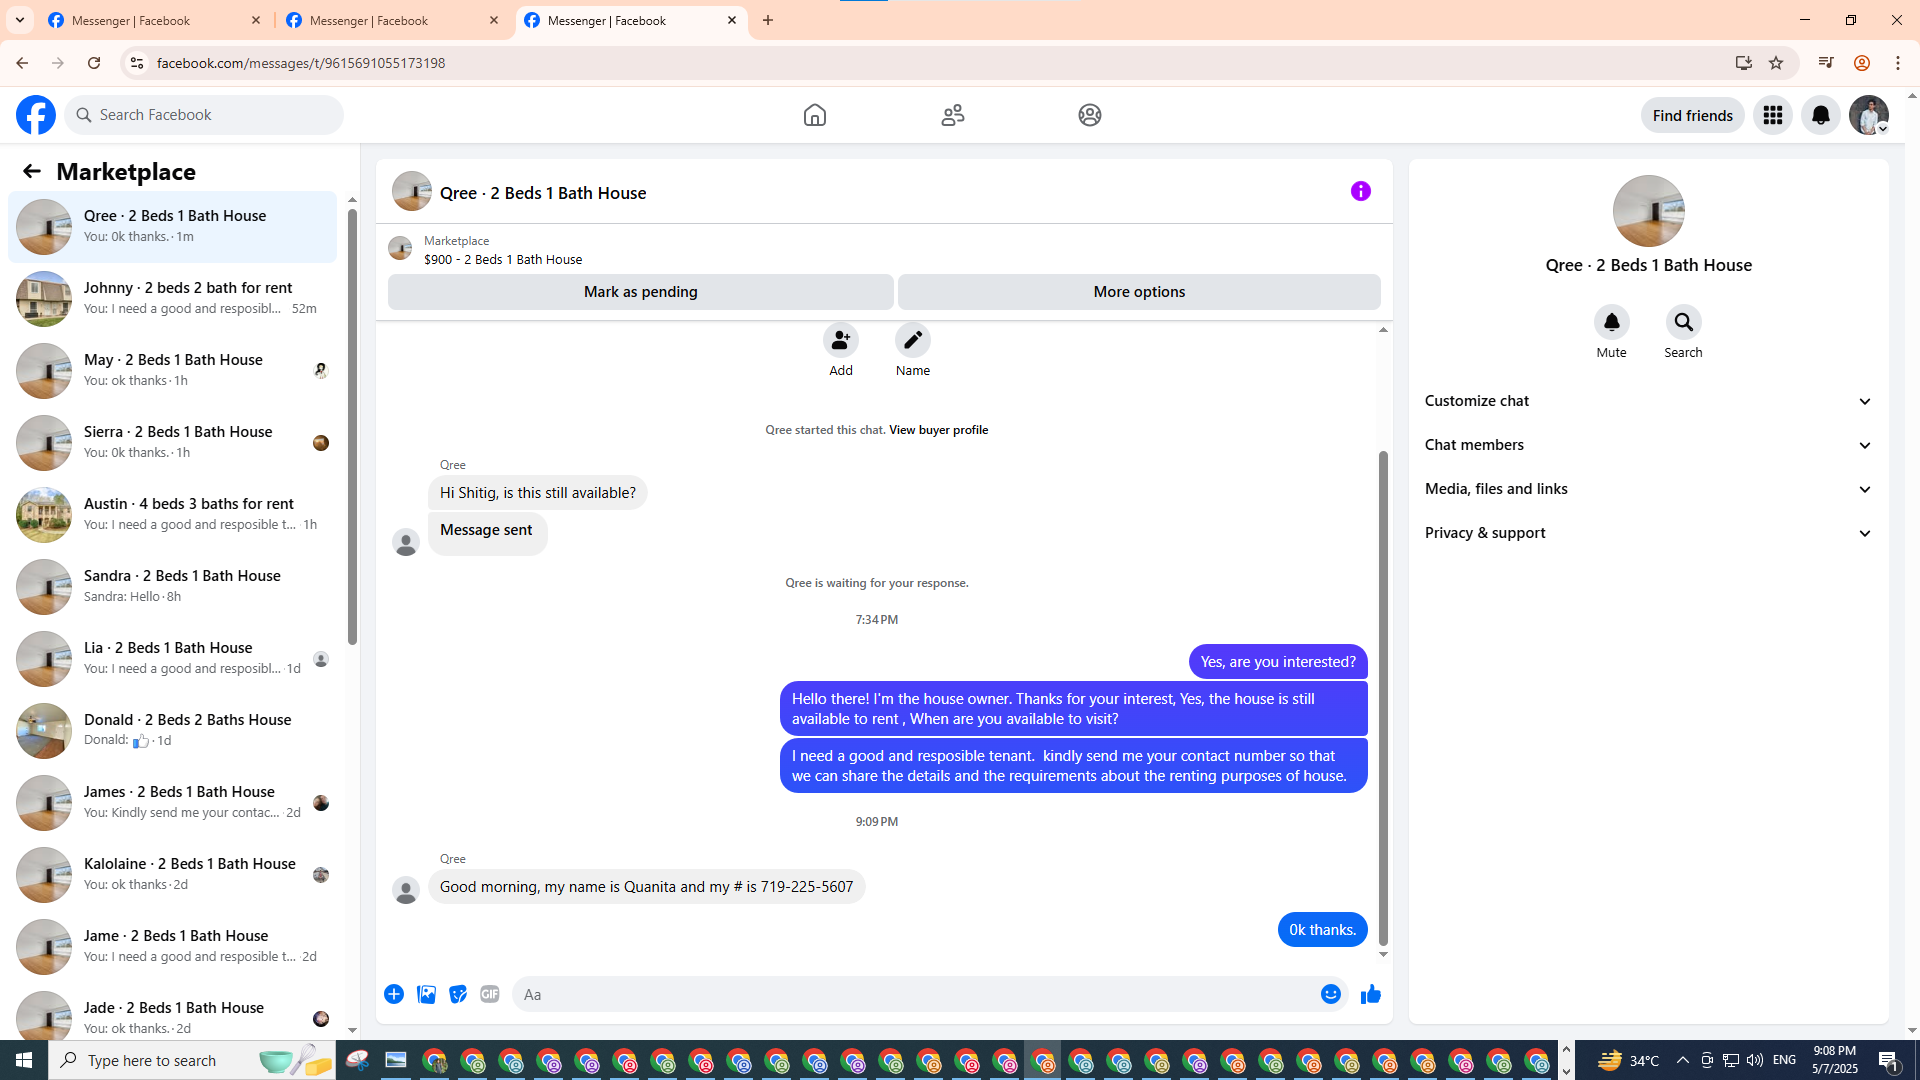This screenshot has width=1920, height=1080.
Task: Attach a photo file to message
Action: tap(426, 994)
